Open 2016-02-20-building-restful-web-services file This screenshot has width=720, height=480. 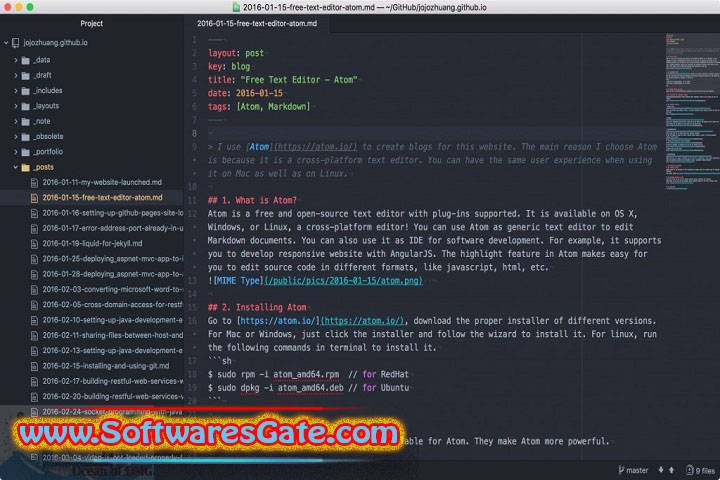tap(113, 396)
